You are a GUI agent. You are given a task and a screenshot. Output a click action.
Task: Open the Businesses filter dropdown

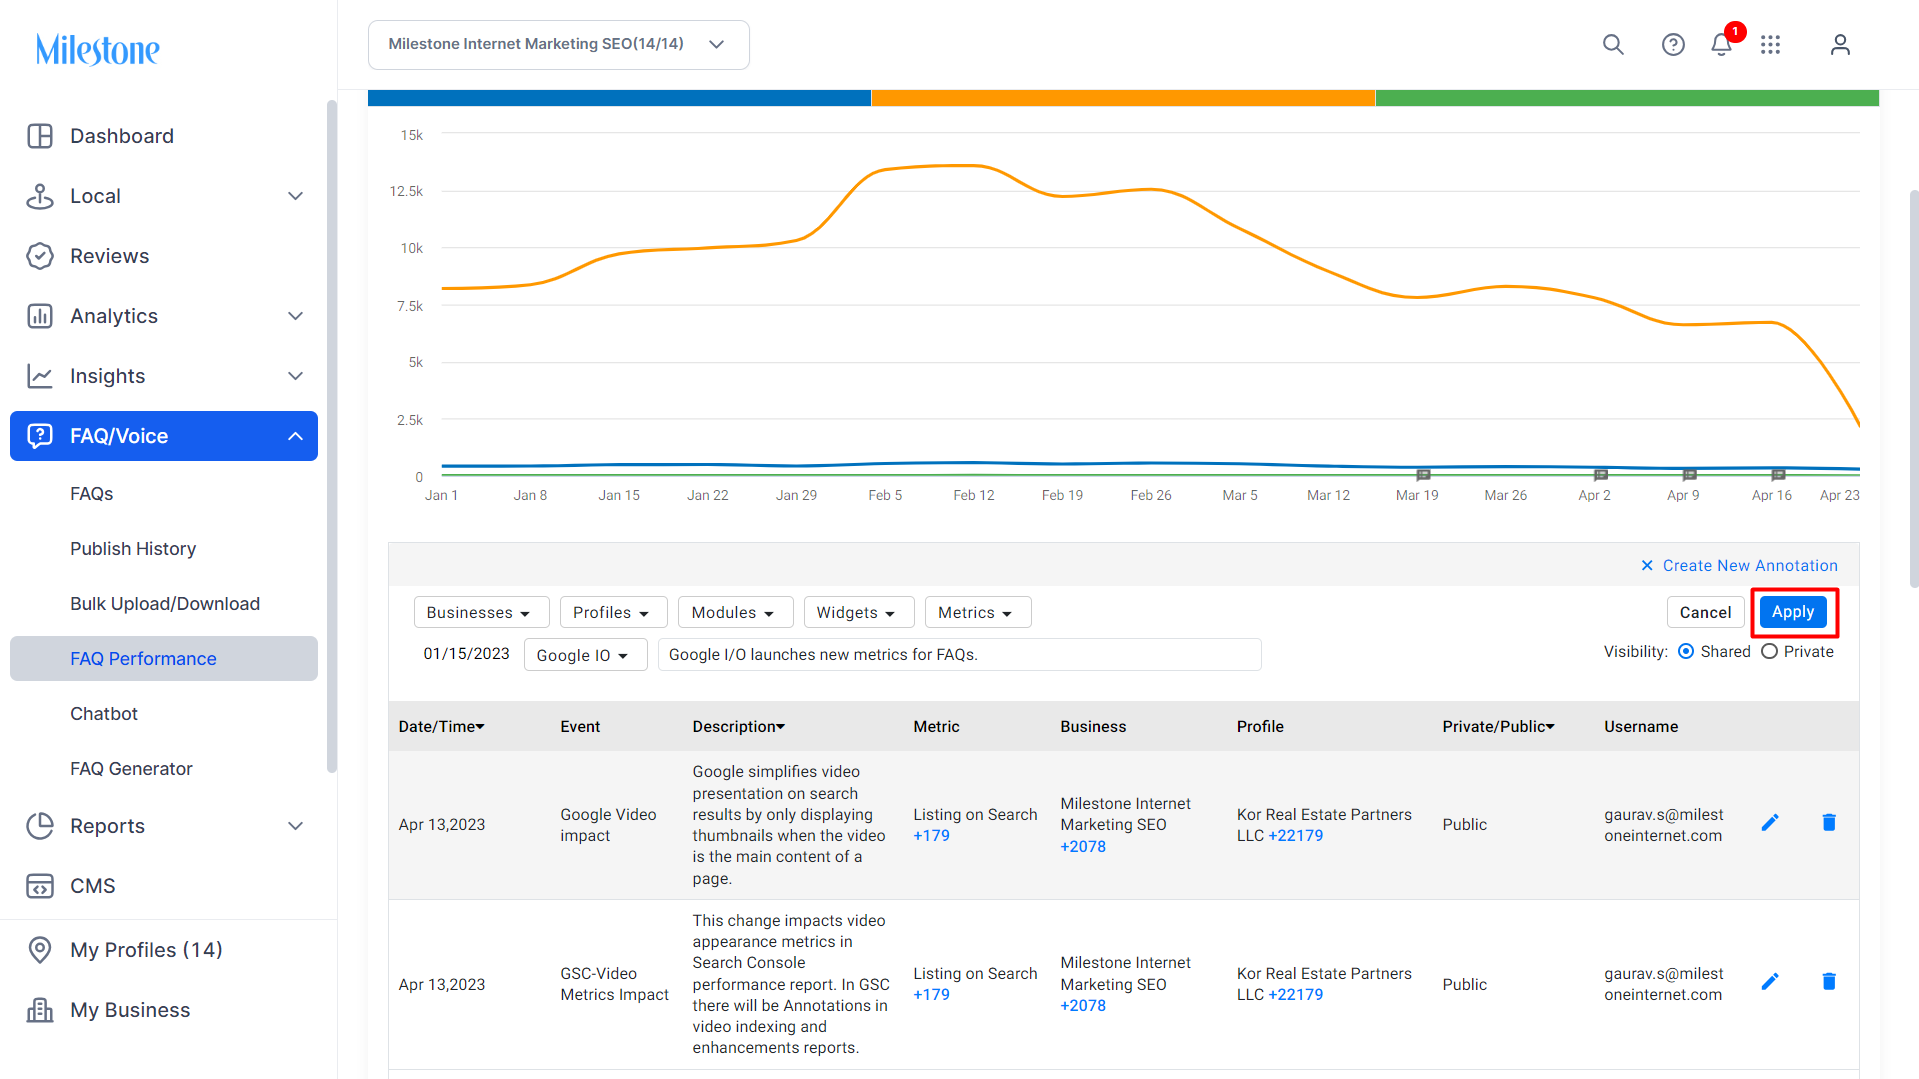click(481, 613)
